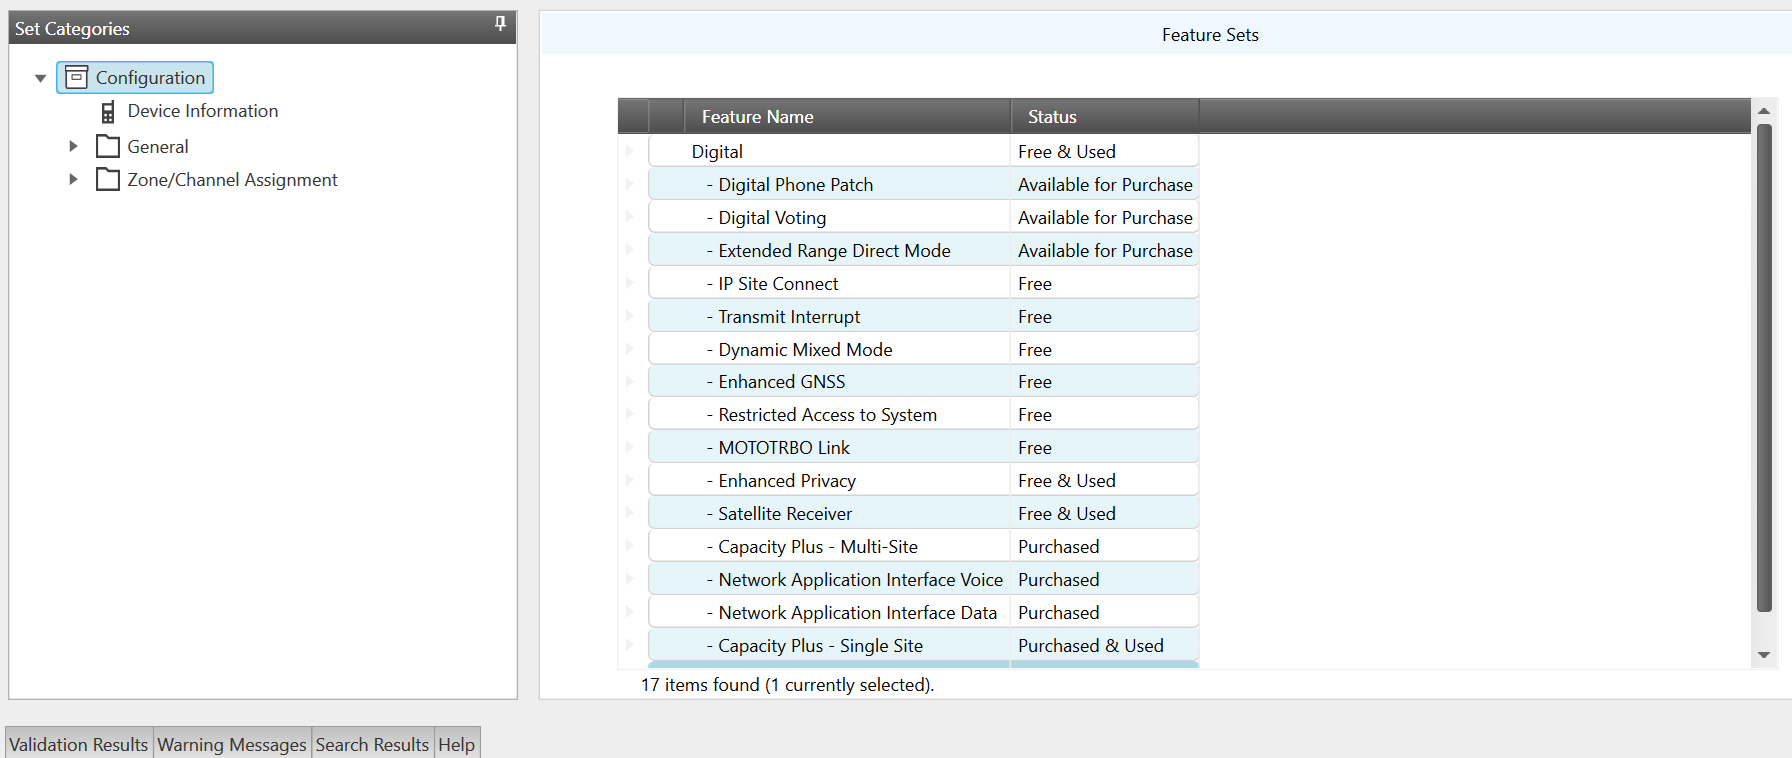This screenshot has width=1792, height=758.
Task: Select the MOTOTRBO Link feature
Action: coord(924,448)
